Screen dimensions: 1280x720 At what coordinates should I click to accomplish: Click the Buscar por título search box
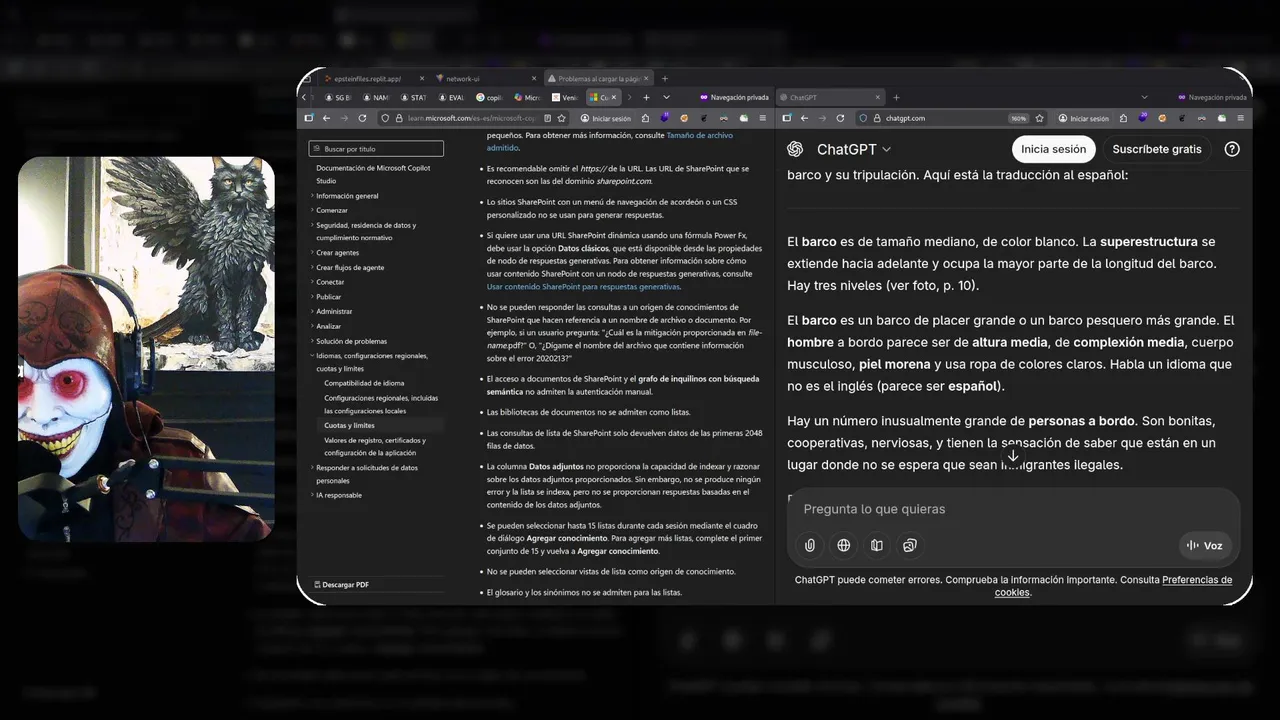click(376, 148)
